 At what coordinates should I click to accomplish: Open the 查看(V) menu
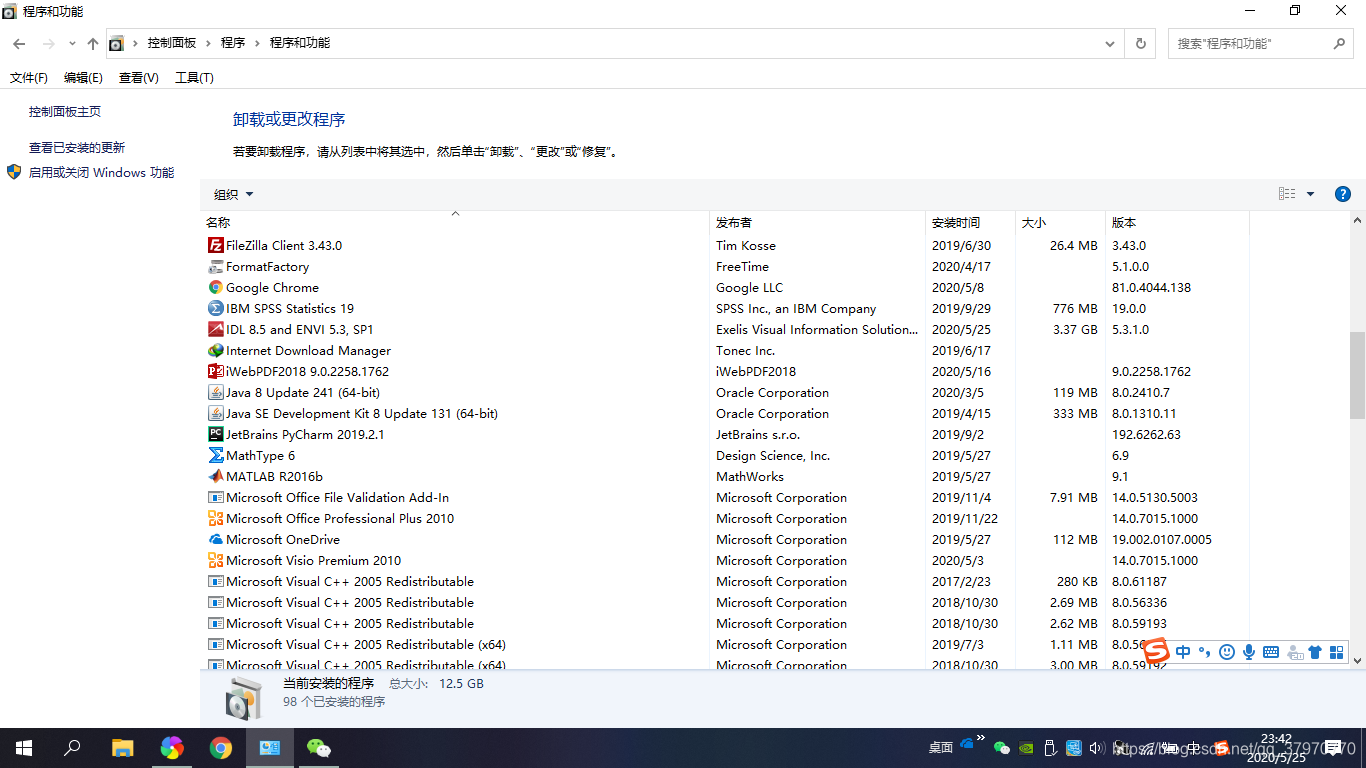pyautogui.click(x=139, y=77)
